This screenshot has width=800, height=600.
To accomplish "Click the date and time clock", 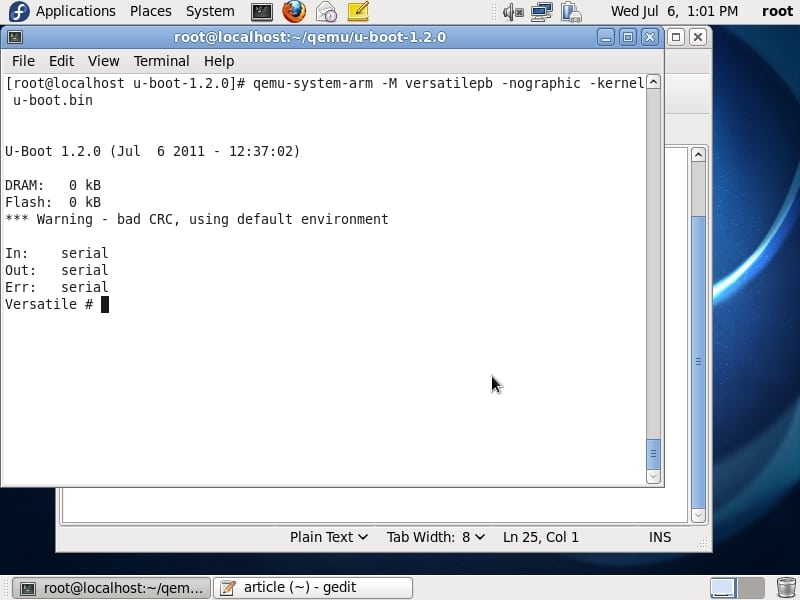I will coord(674,11).
